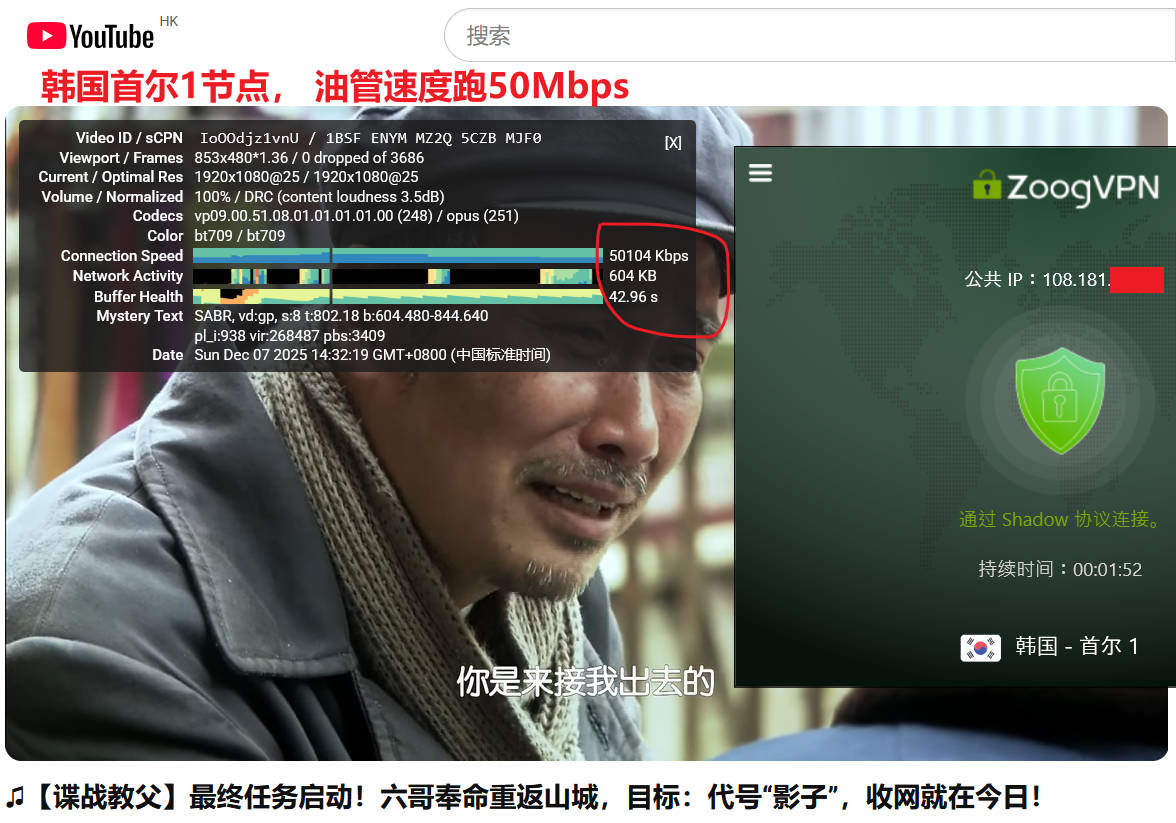
Task: Click the music note icon before the title
Action: tap(15, 797)
